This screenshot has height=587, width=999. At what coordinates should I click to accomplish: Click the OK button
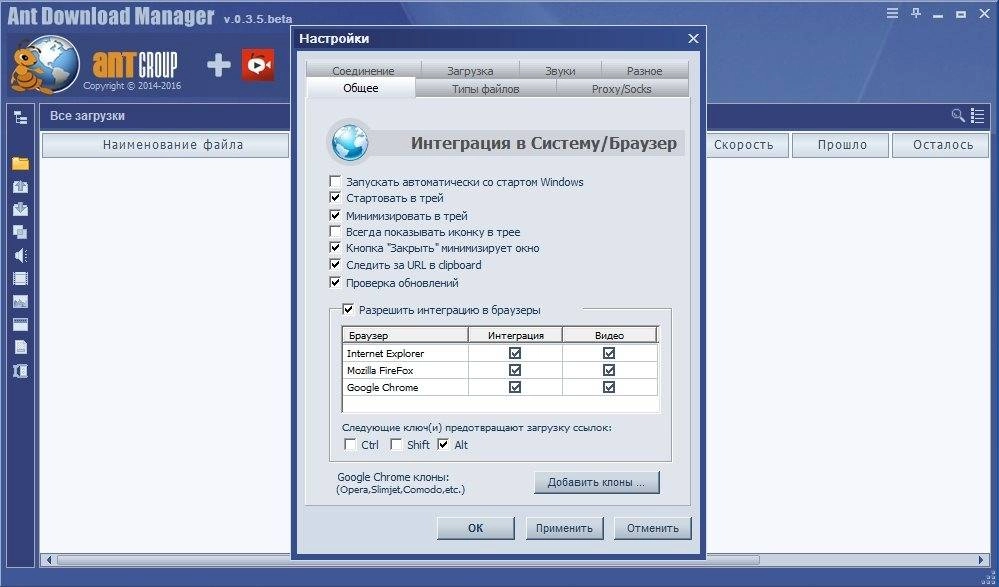(475, 528)
